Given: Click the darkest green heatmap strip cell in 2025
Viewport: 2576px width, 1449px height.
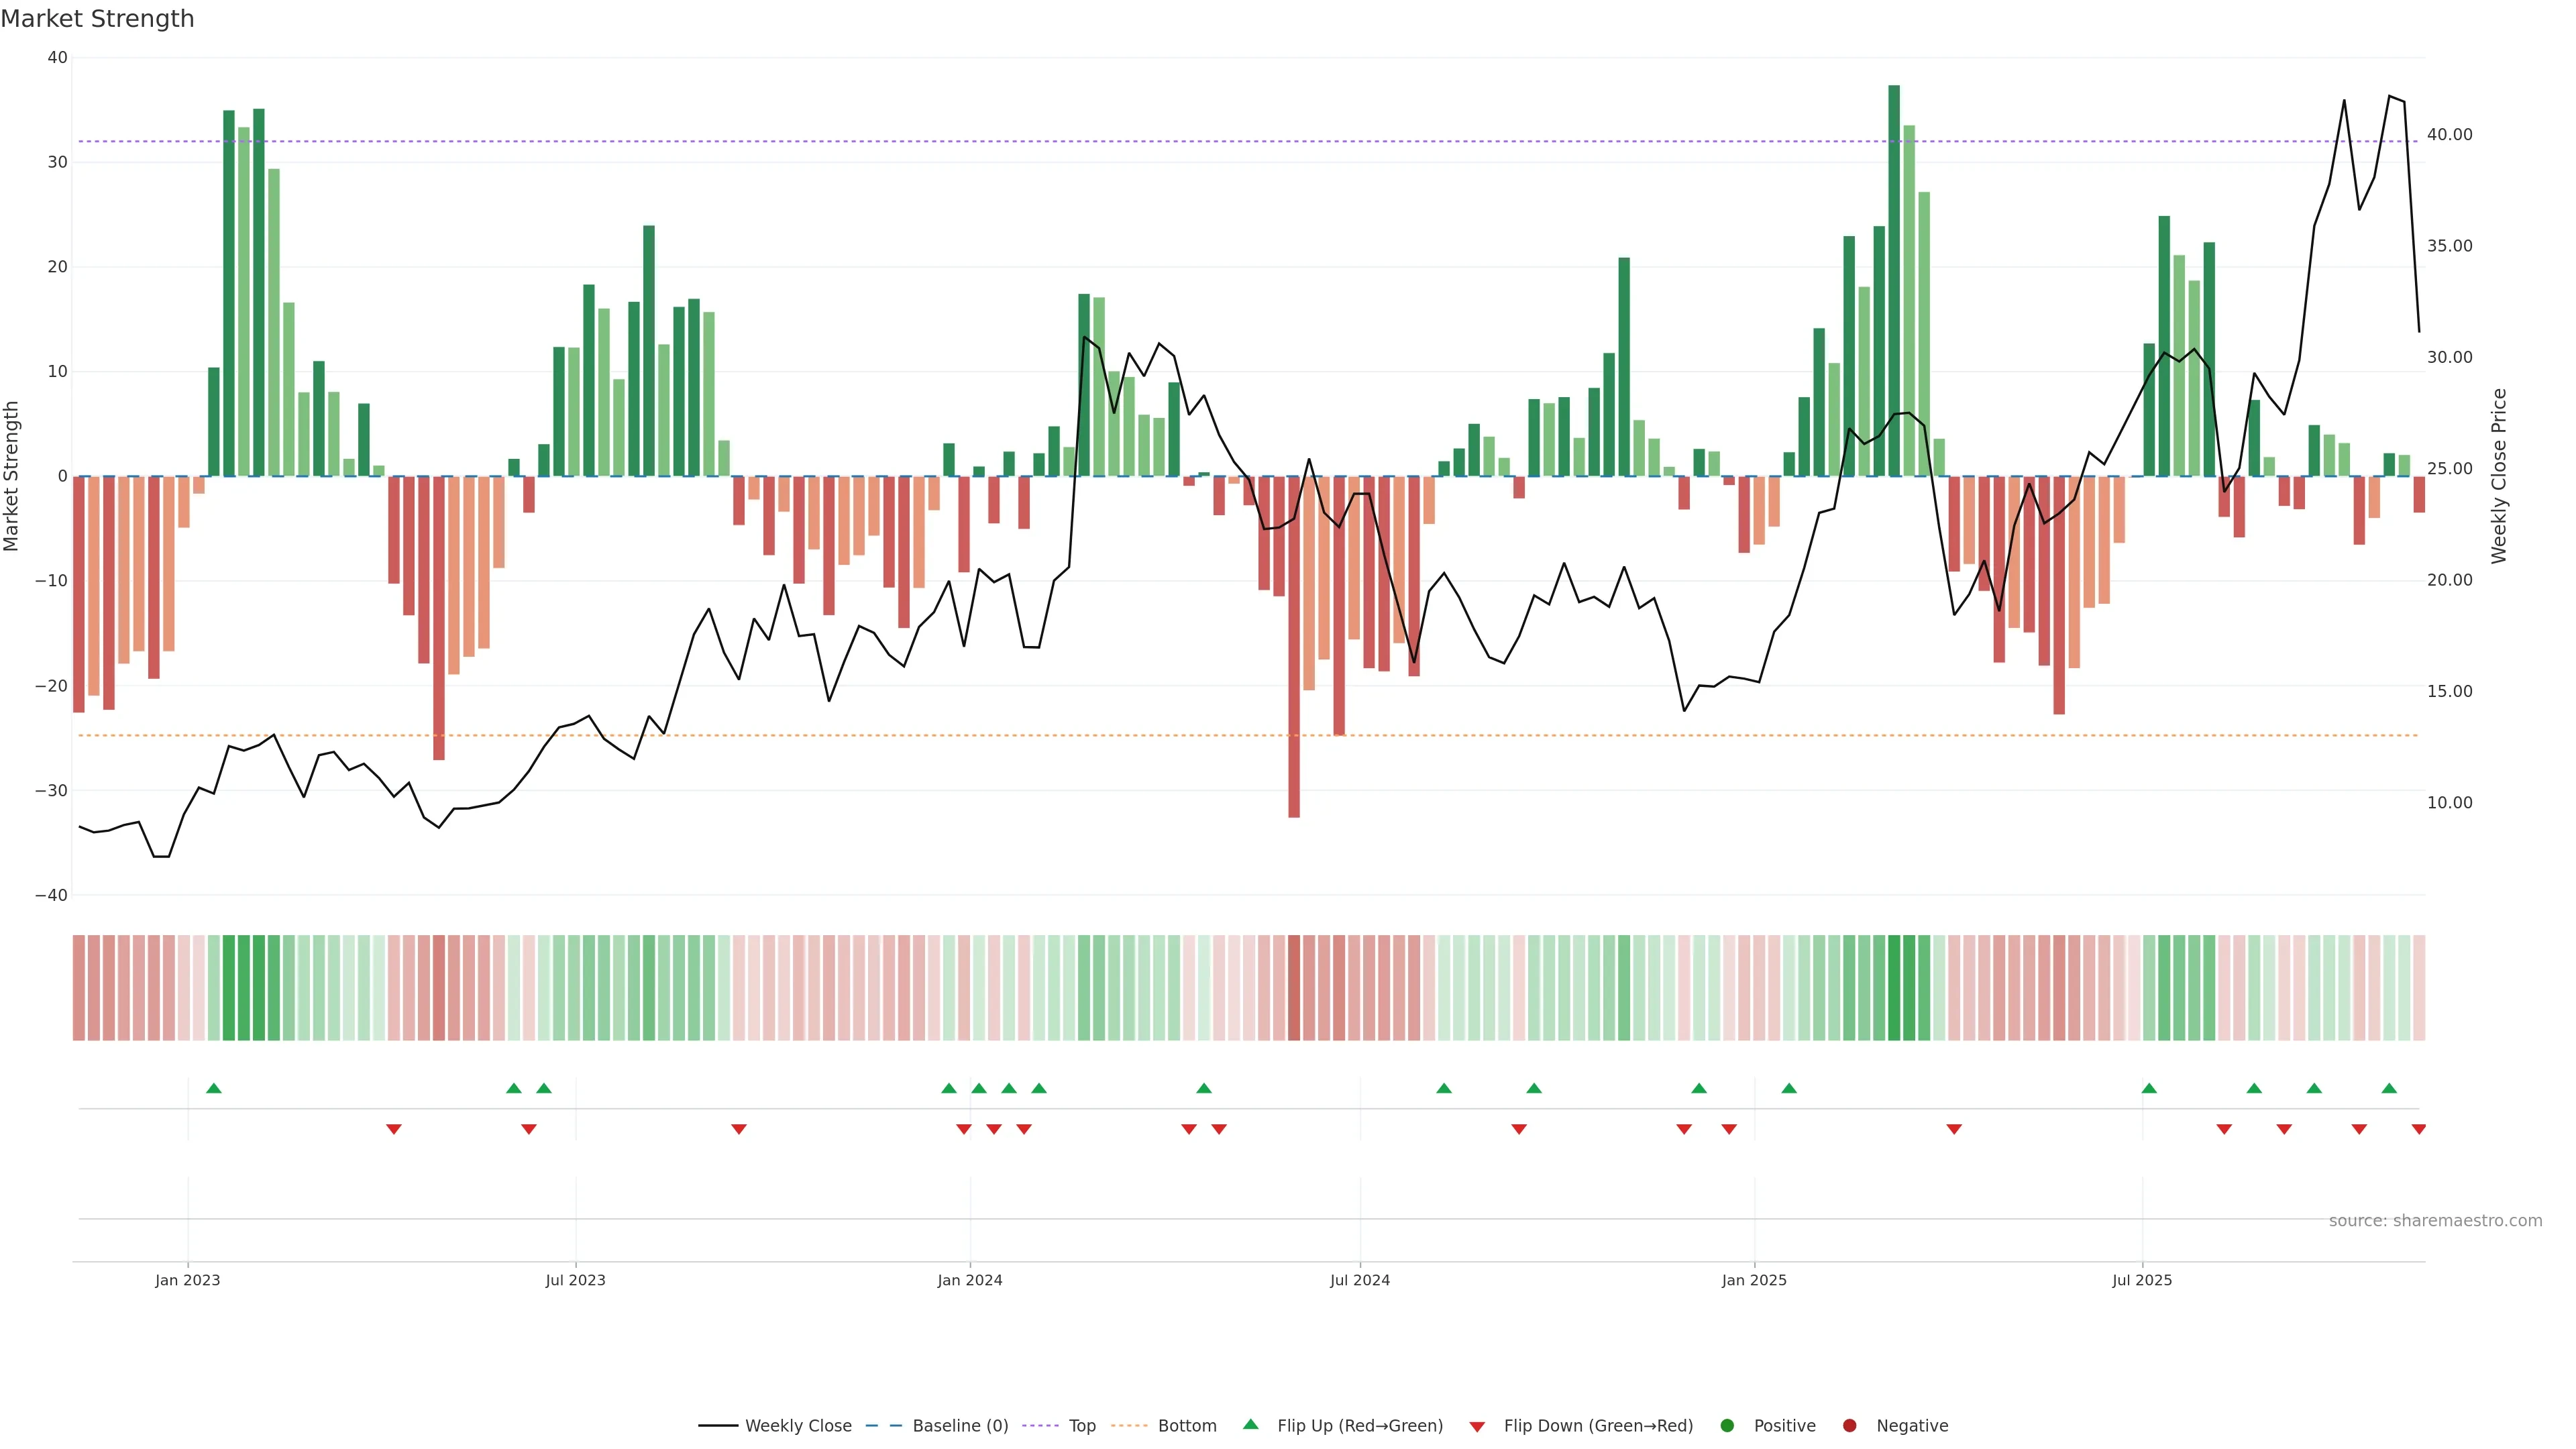Looking at the screenshot, I should (1894, 988).
